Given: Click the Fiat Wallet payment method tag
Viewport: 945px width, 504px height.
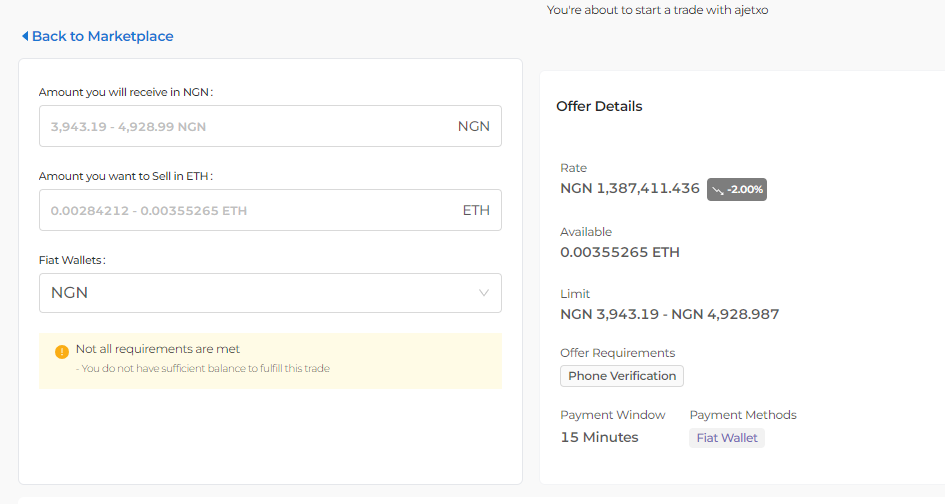Looking at the screenshot, I should [727, 438].
